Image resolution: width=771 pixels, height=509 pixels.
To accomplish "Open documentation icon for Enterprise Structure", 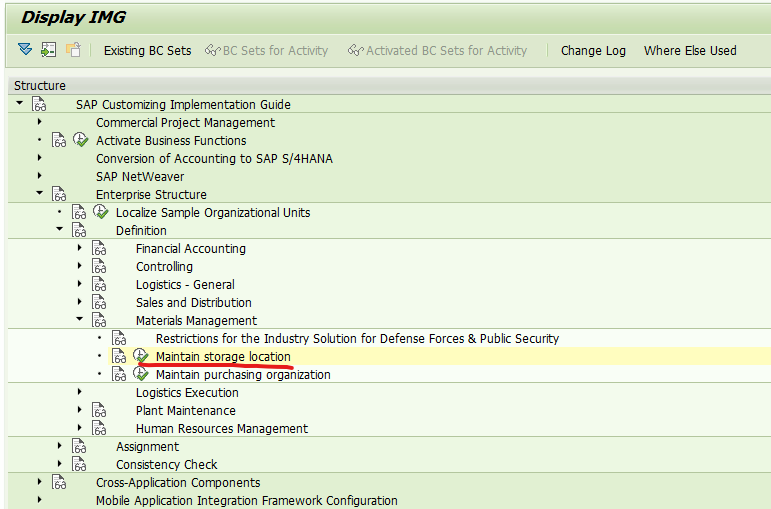I will click(59, 194).
